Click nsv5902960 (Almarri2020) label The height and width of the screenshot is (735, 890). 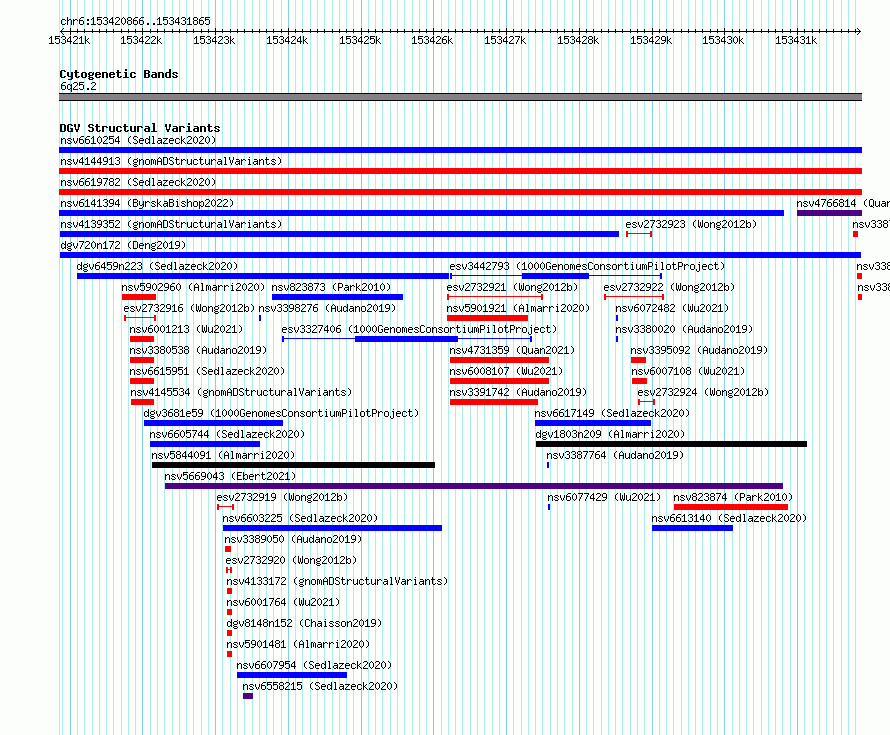pos(193,287)
